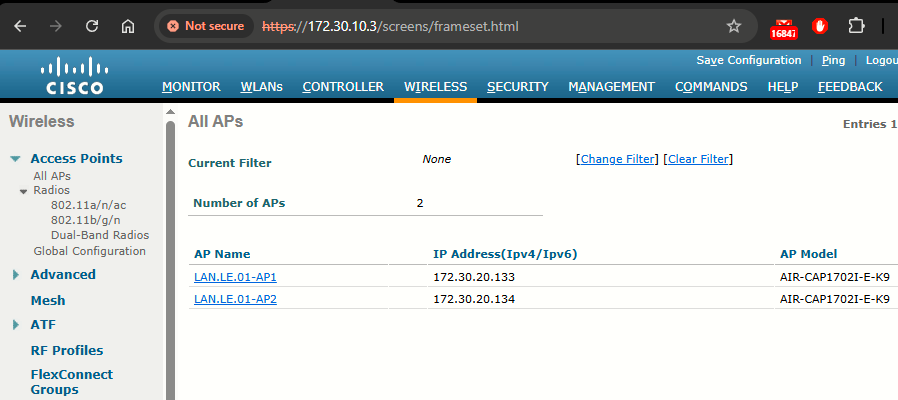Expand the ATF section arrow
898x400 pixels.
pyautogui.click(x=16, y=325)
